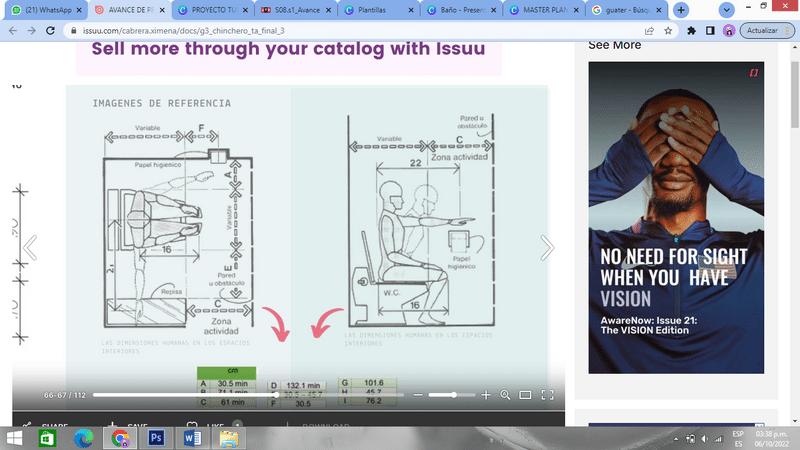The height and width of the screenshot is (450, 800).
Task: Go to the next document page arrow
Action: click(547, 248)
